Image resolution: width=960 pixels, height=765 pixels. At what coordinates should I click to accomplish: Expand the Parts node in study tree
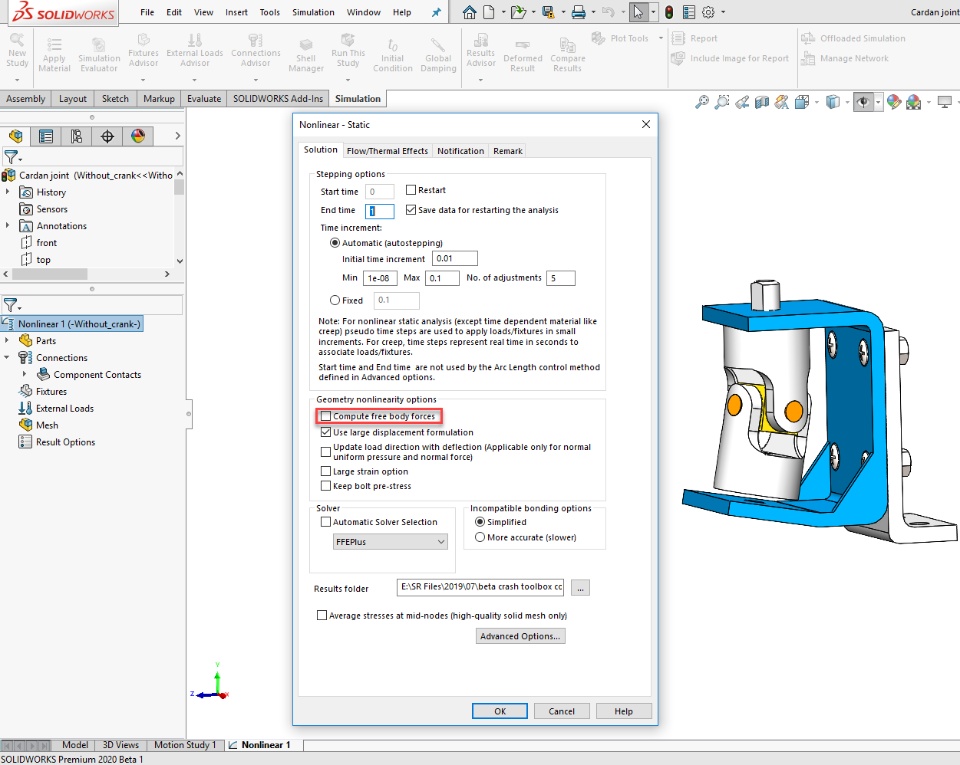coord(7,340)
